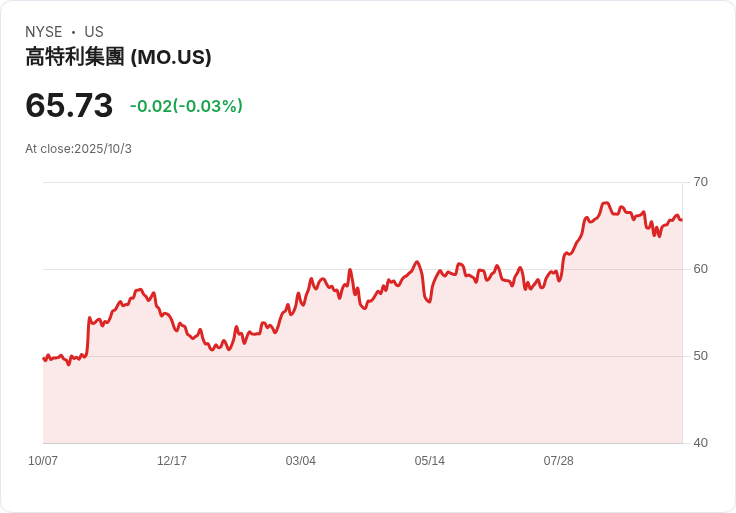Open the 高特利集團 (MO.US) stock title
736x513 pixels.
click(118, 58)
